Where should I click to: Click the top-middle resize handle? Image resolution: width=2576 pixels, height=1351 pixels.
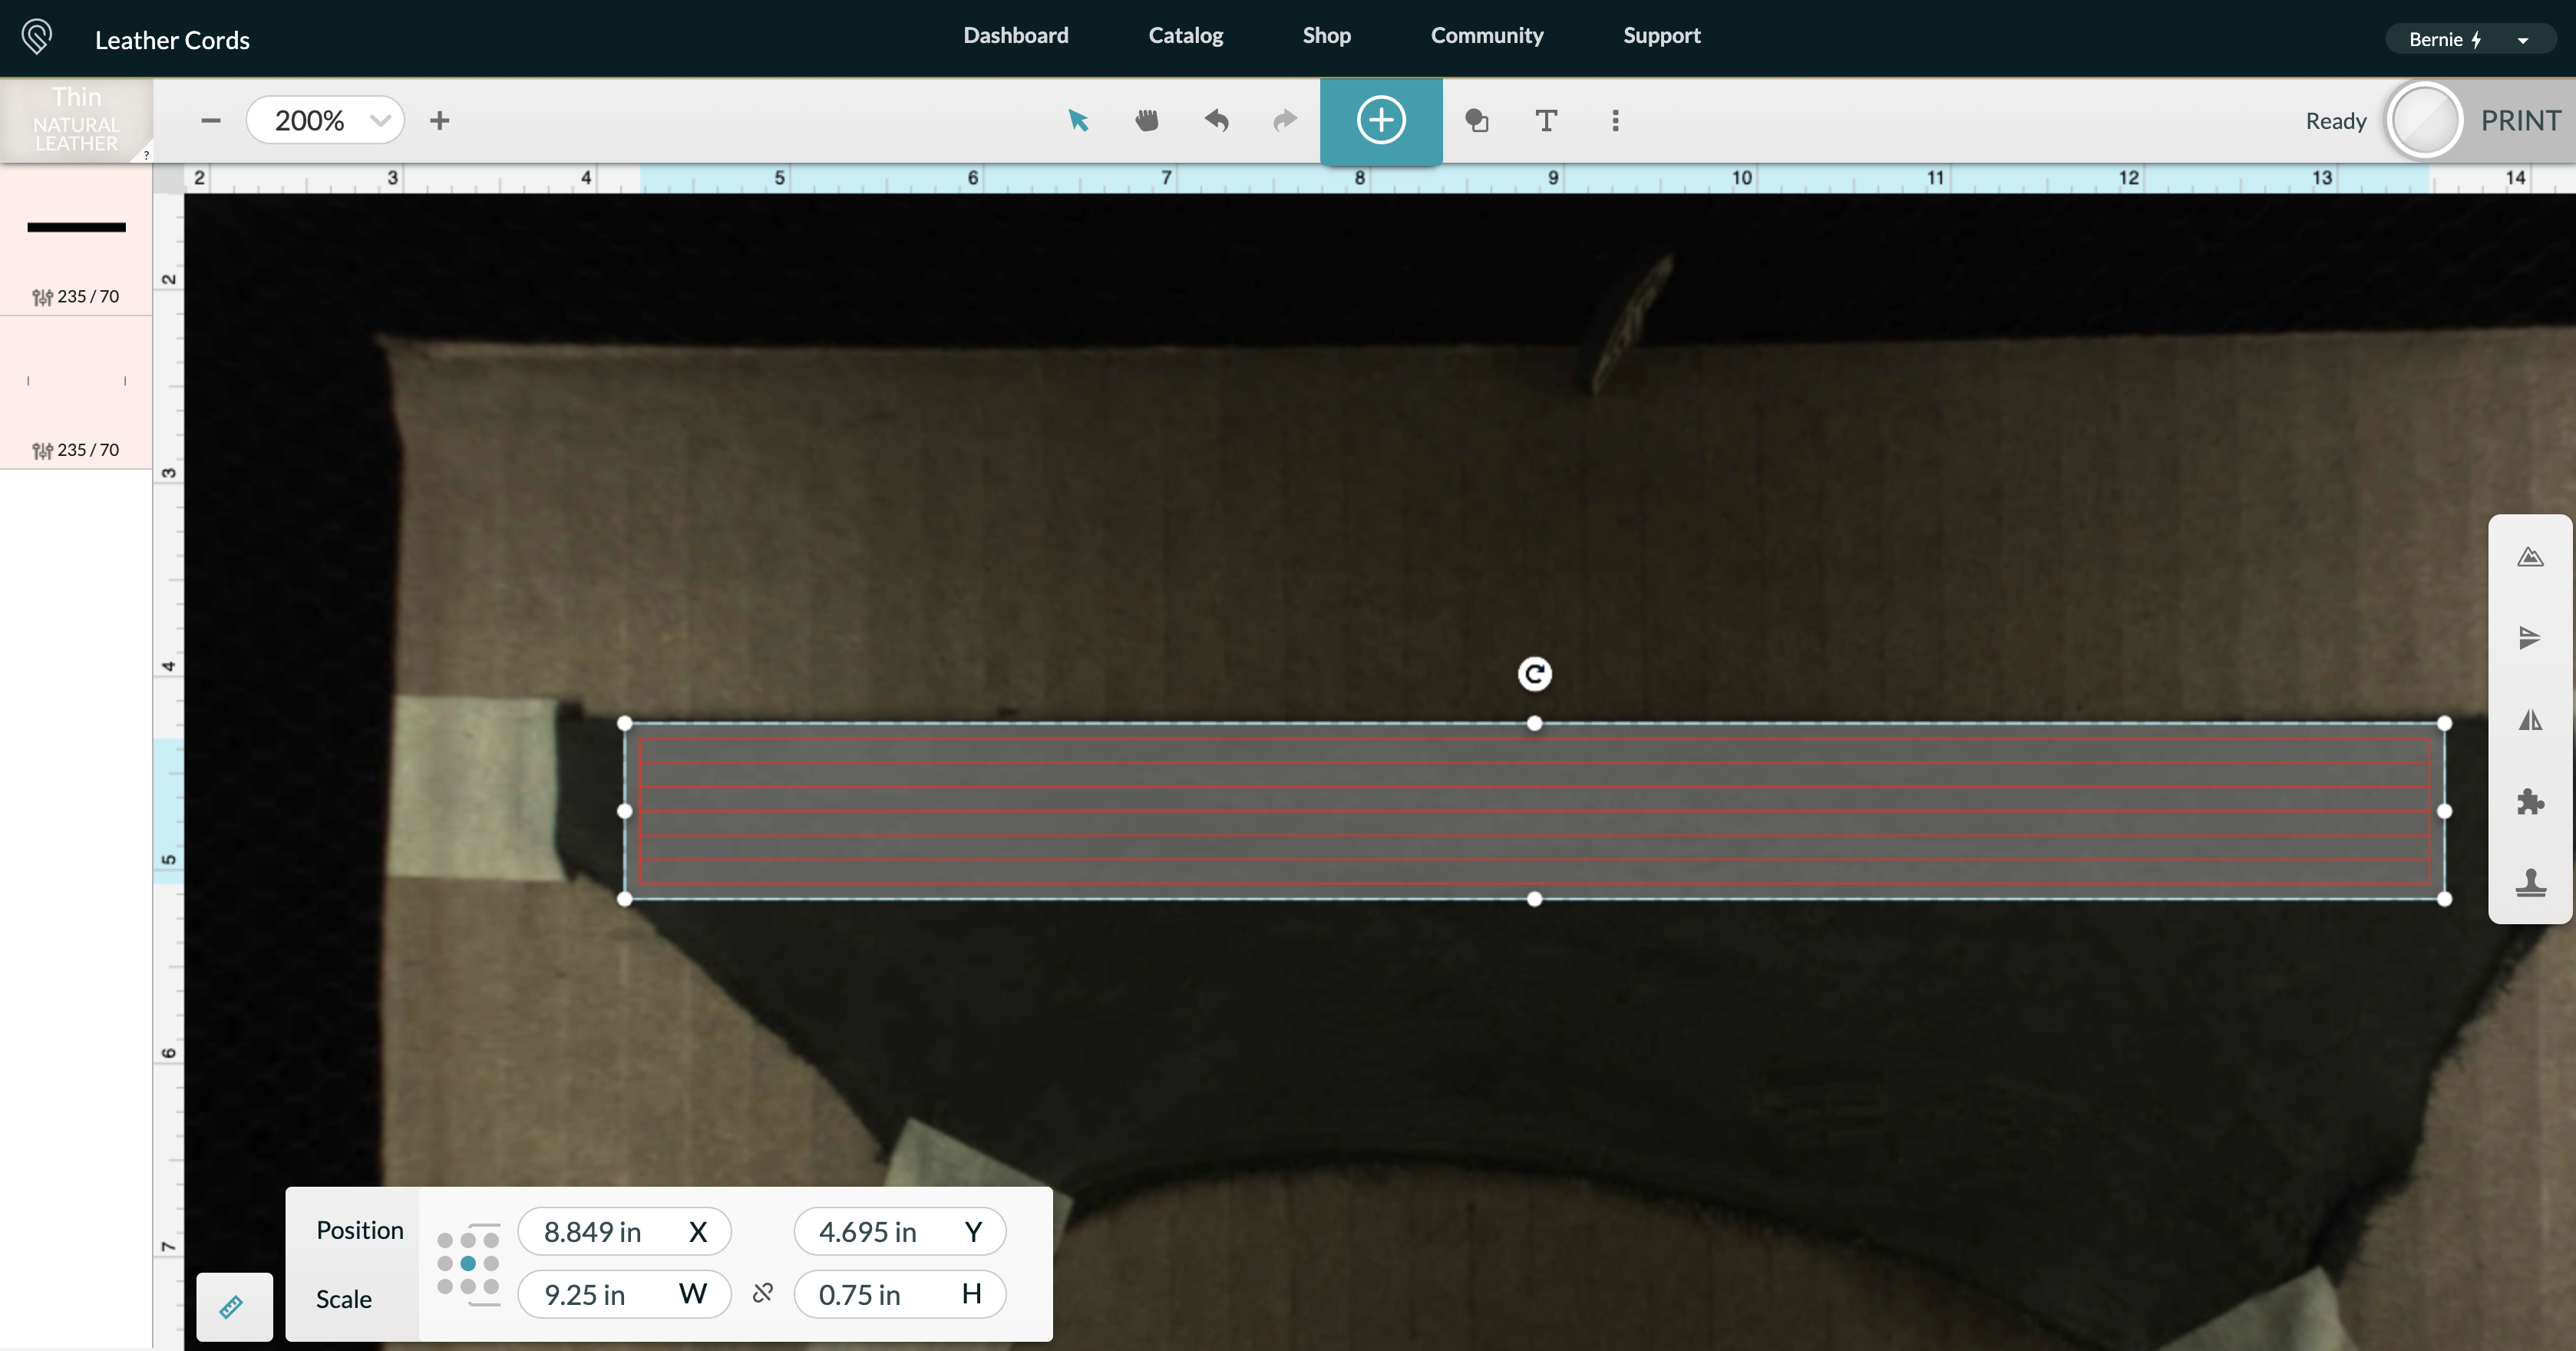(x=1534, y=723)
